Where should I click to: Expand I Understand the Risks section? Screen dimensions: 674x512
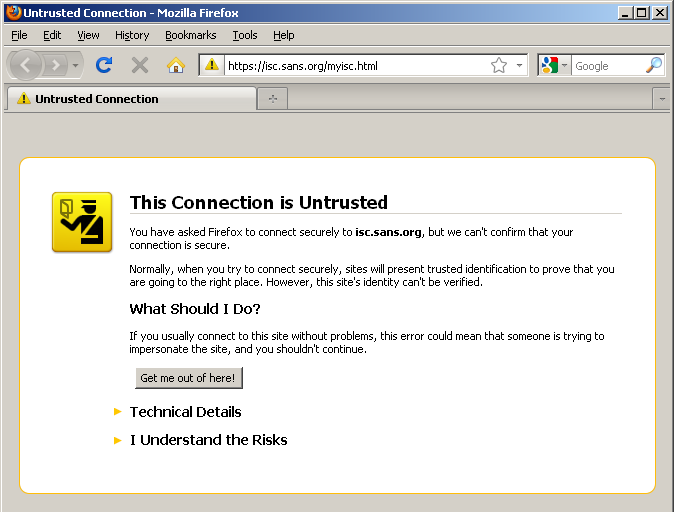(208, 440)
